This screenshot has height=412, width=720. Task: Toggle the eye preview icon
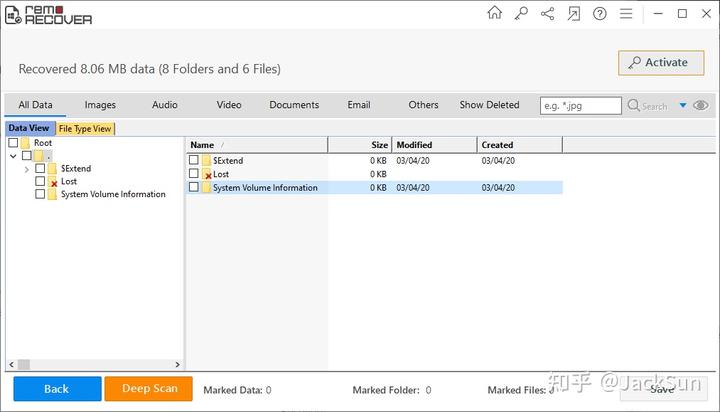(701, 105)
